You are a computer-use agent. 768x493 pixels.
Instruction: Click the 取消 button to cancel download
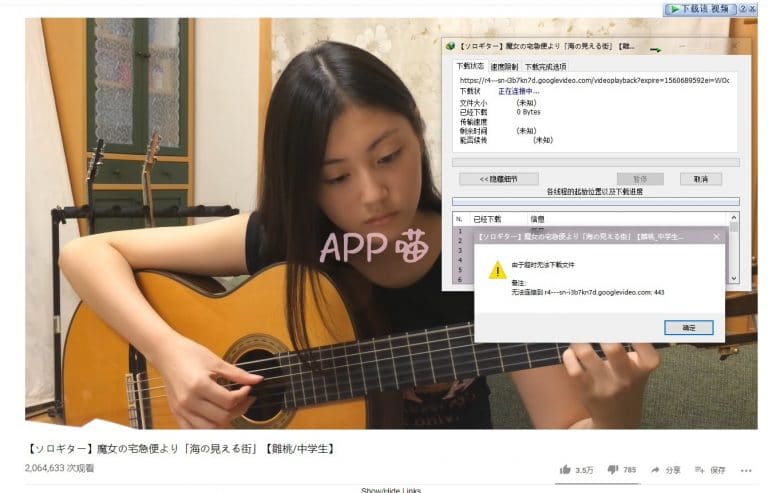click(x=700, y=179)
